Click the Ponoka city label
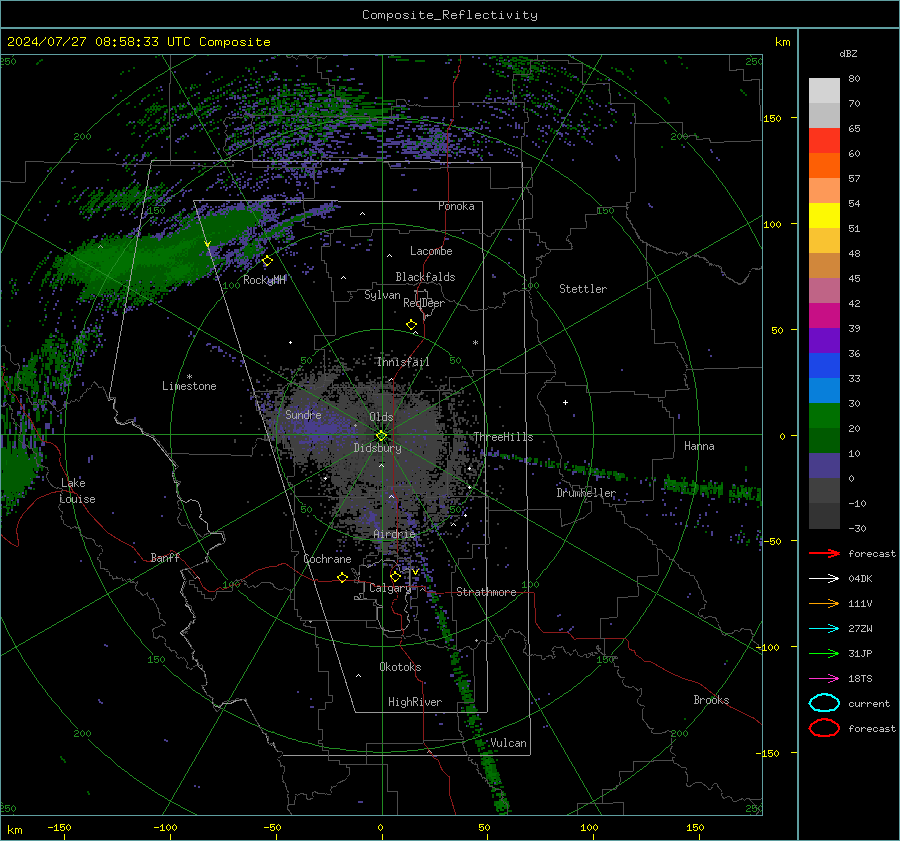 [456, 206]
